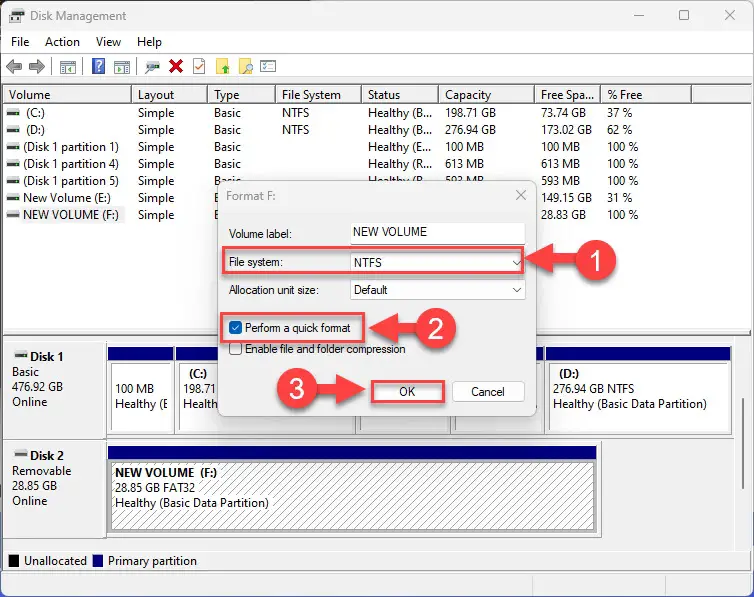Select NEW VOLUME (F:) in volume list

tap(71, 215)
